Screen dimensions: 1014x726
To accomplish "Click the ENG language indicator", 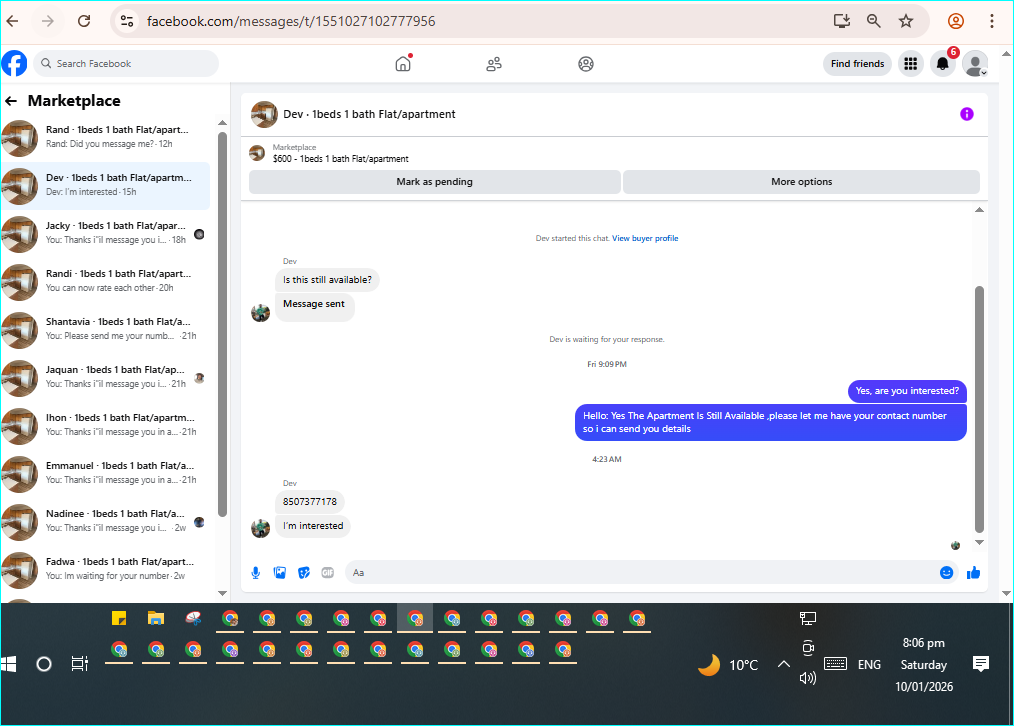I will (x=869, y=665).
